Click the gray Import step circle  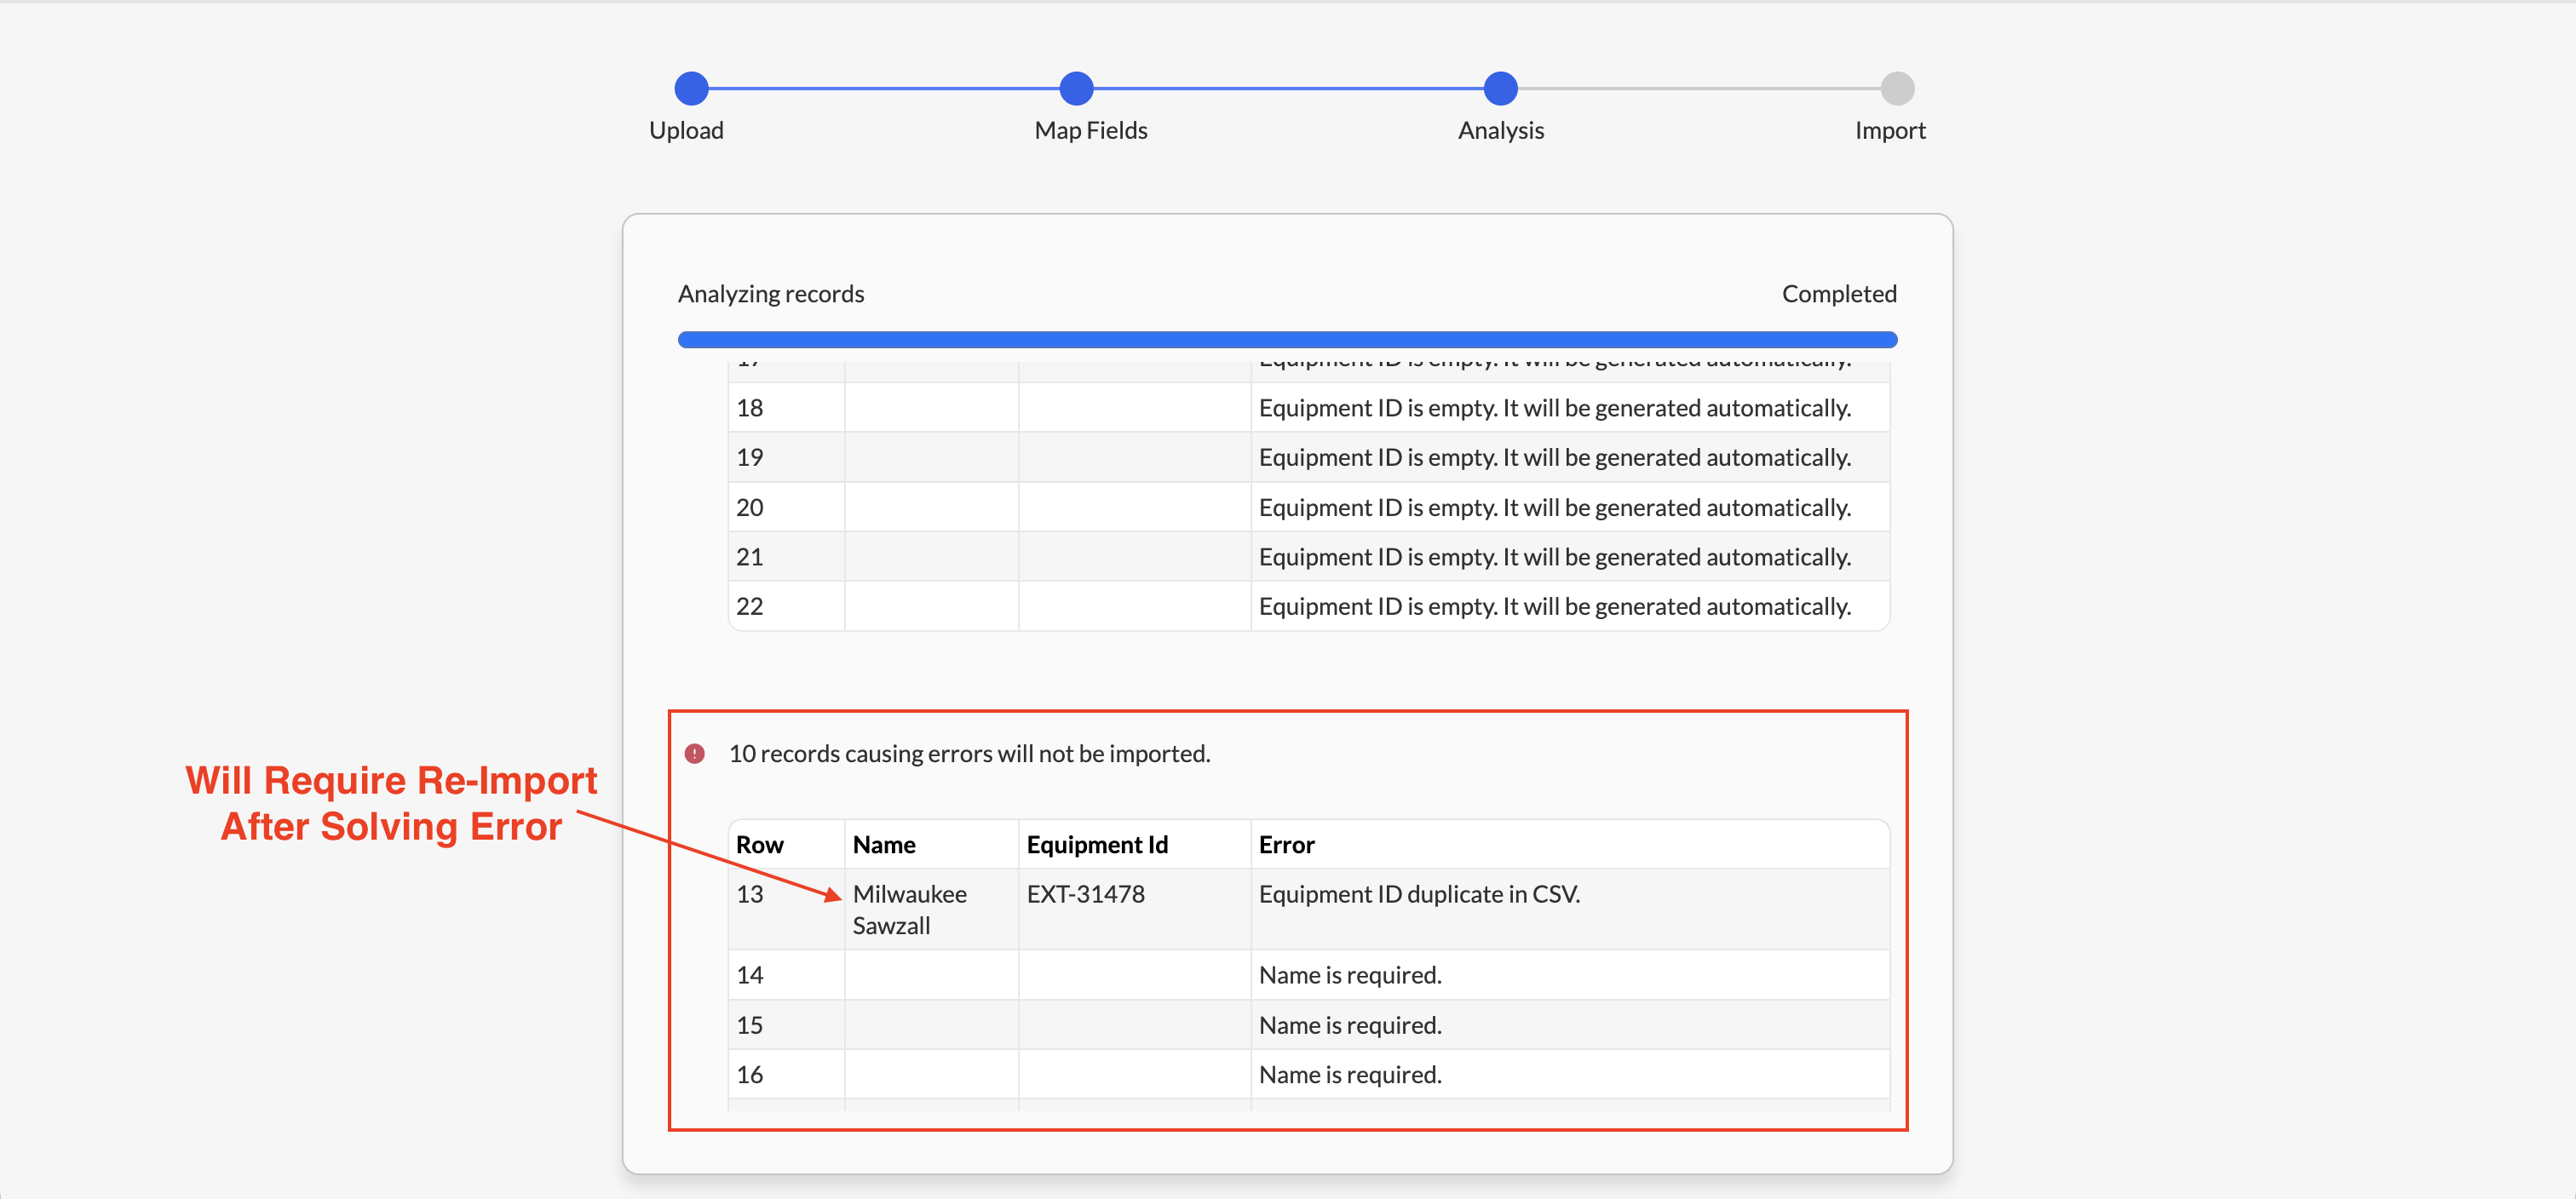(x=1897, y=88)
